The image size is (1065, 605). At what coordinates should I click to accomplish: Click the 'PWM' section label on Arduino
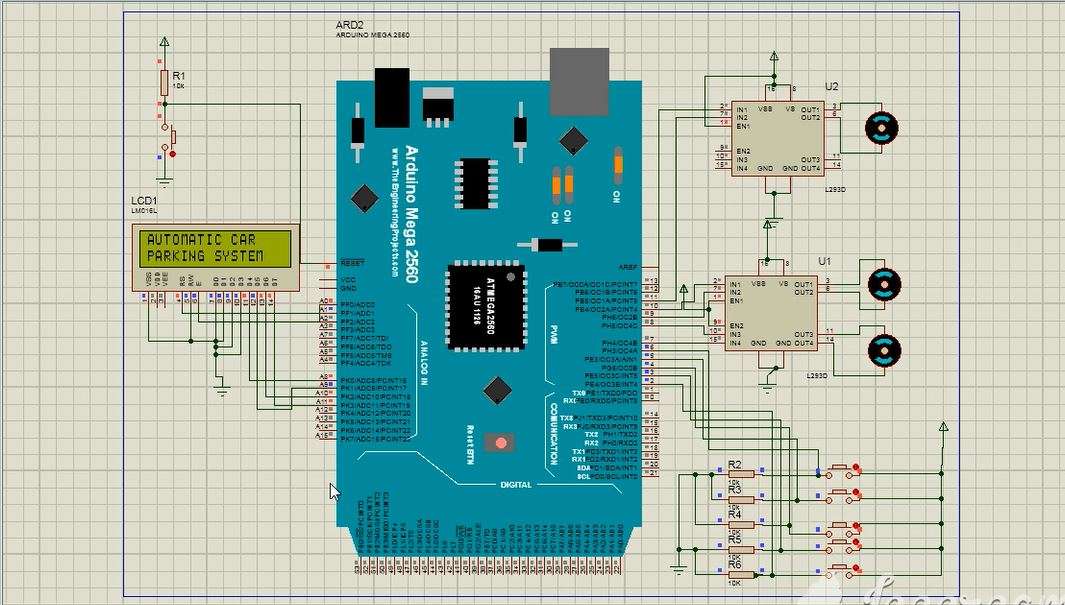point(554,333)
